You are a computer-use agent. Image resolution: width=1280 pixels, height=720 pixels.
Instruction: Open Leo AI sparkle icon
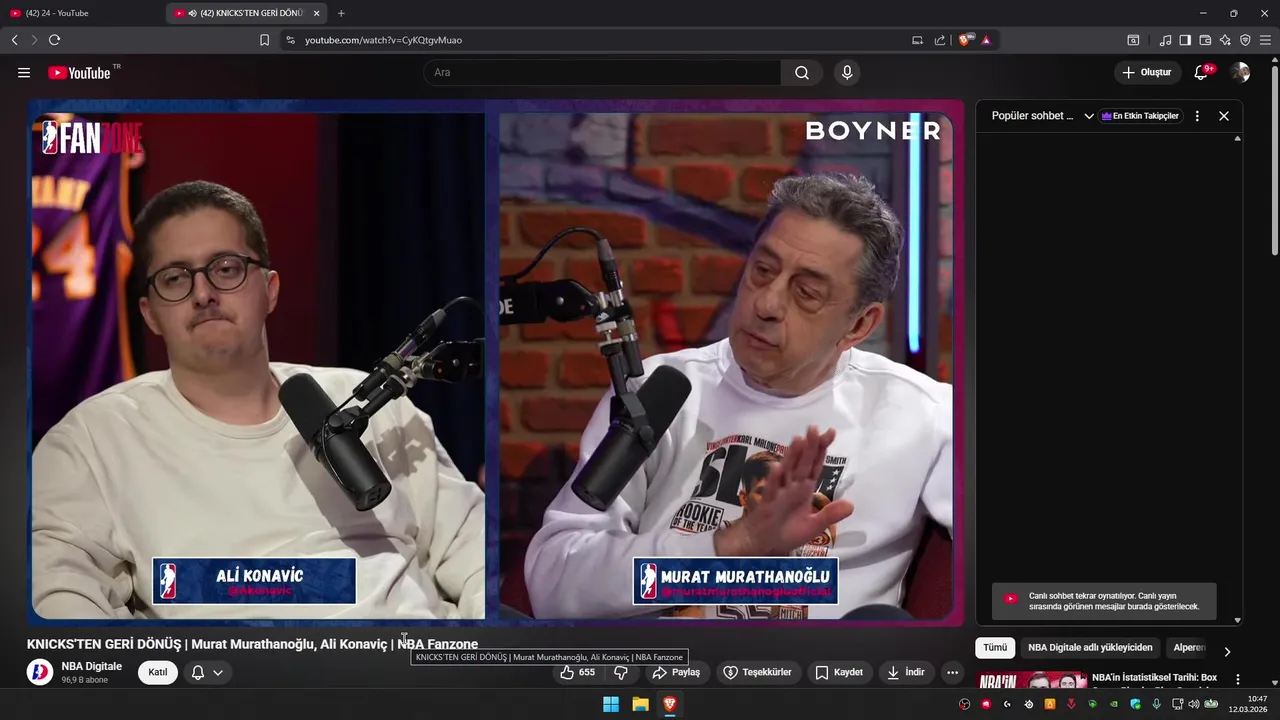click(x=1225, y=40)
